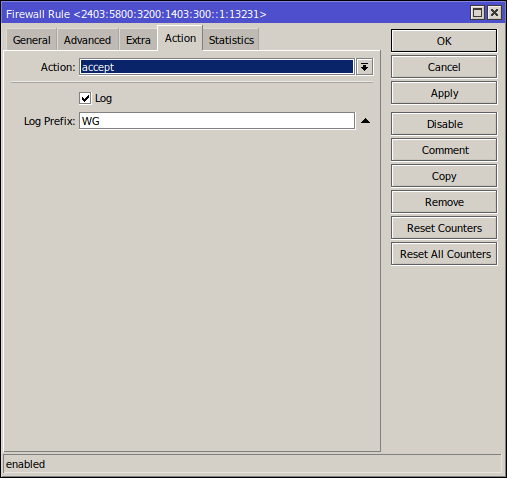Switch to the General tab

(x=32, y=40)
